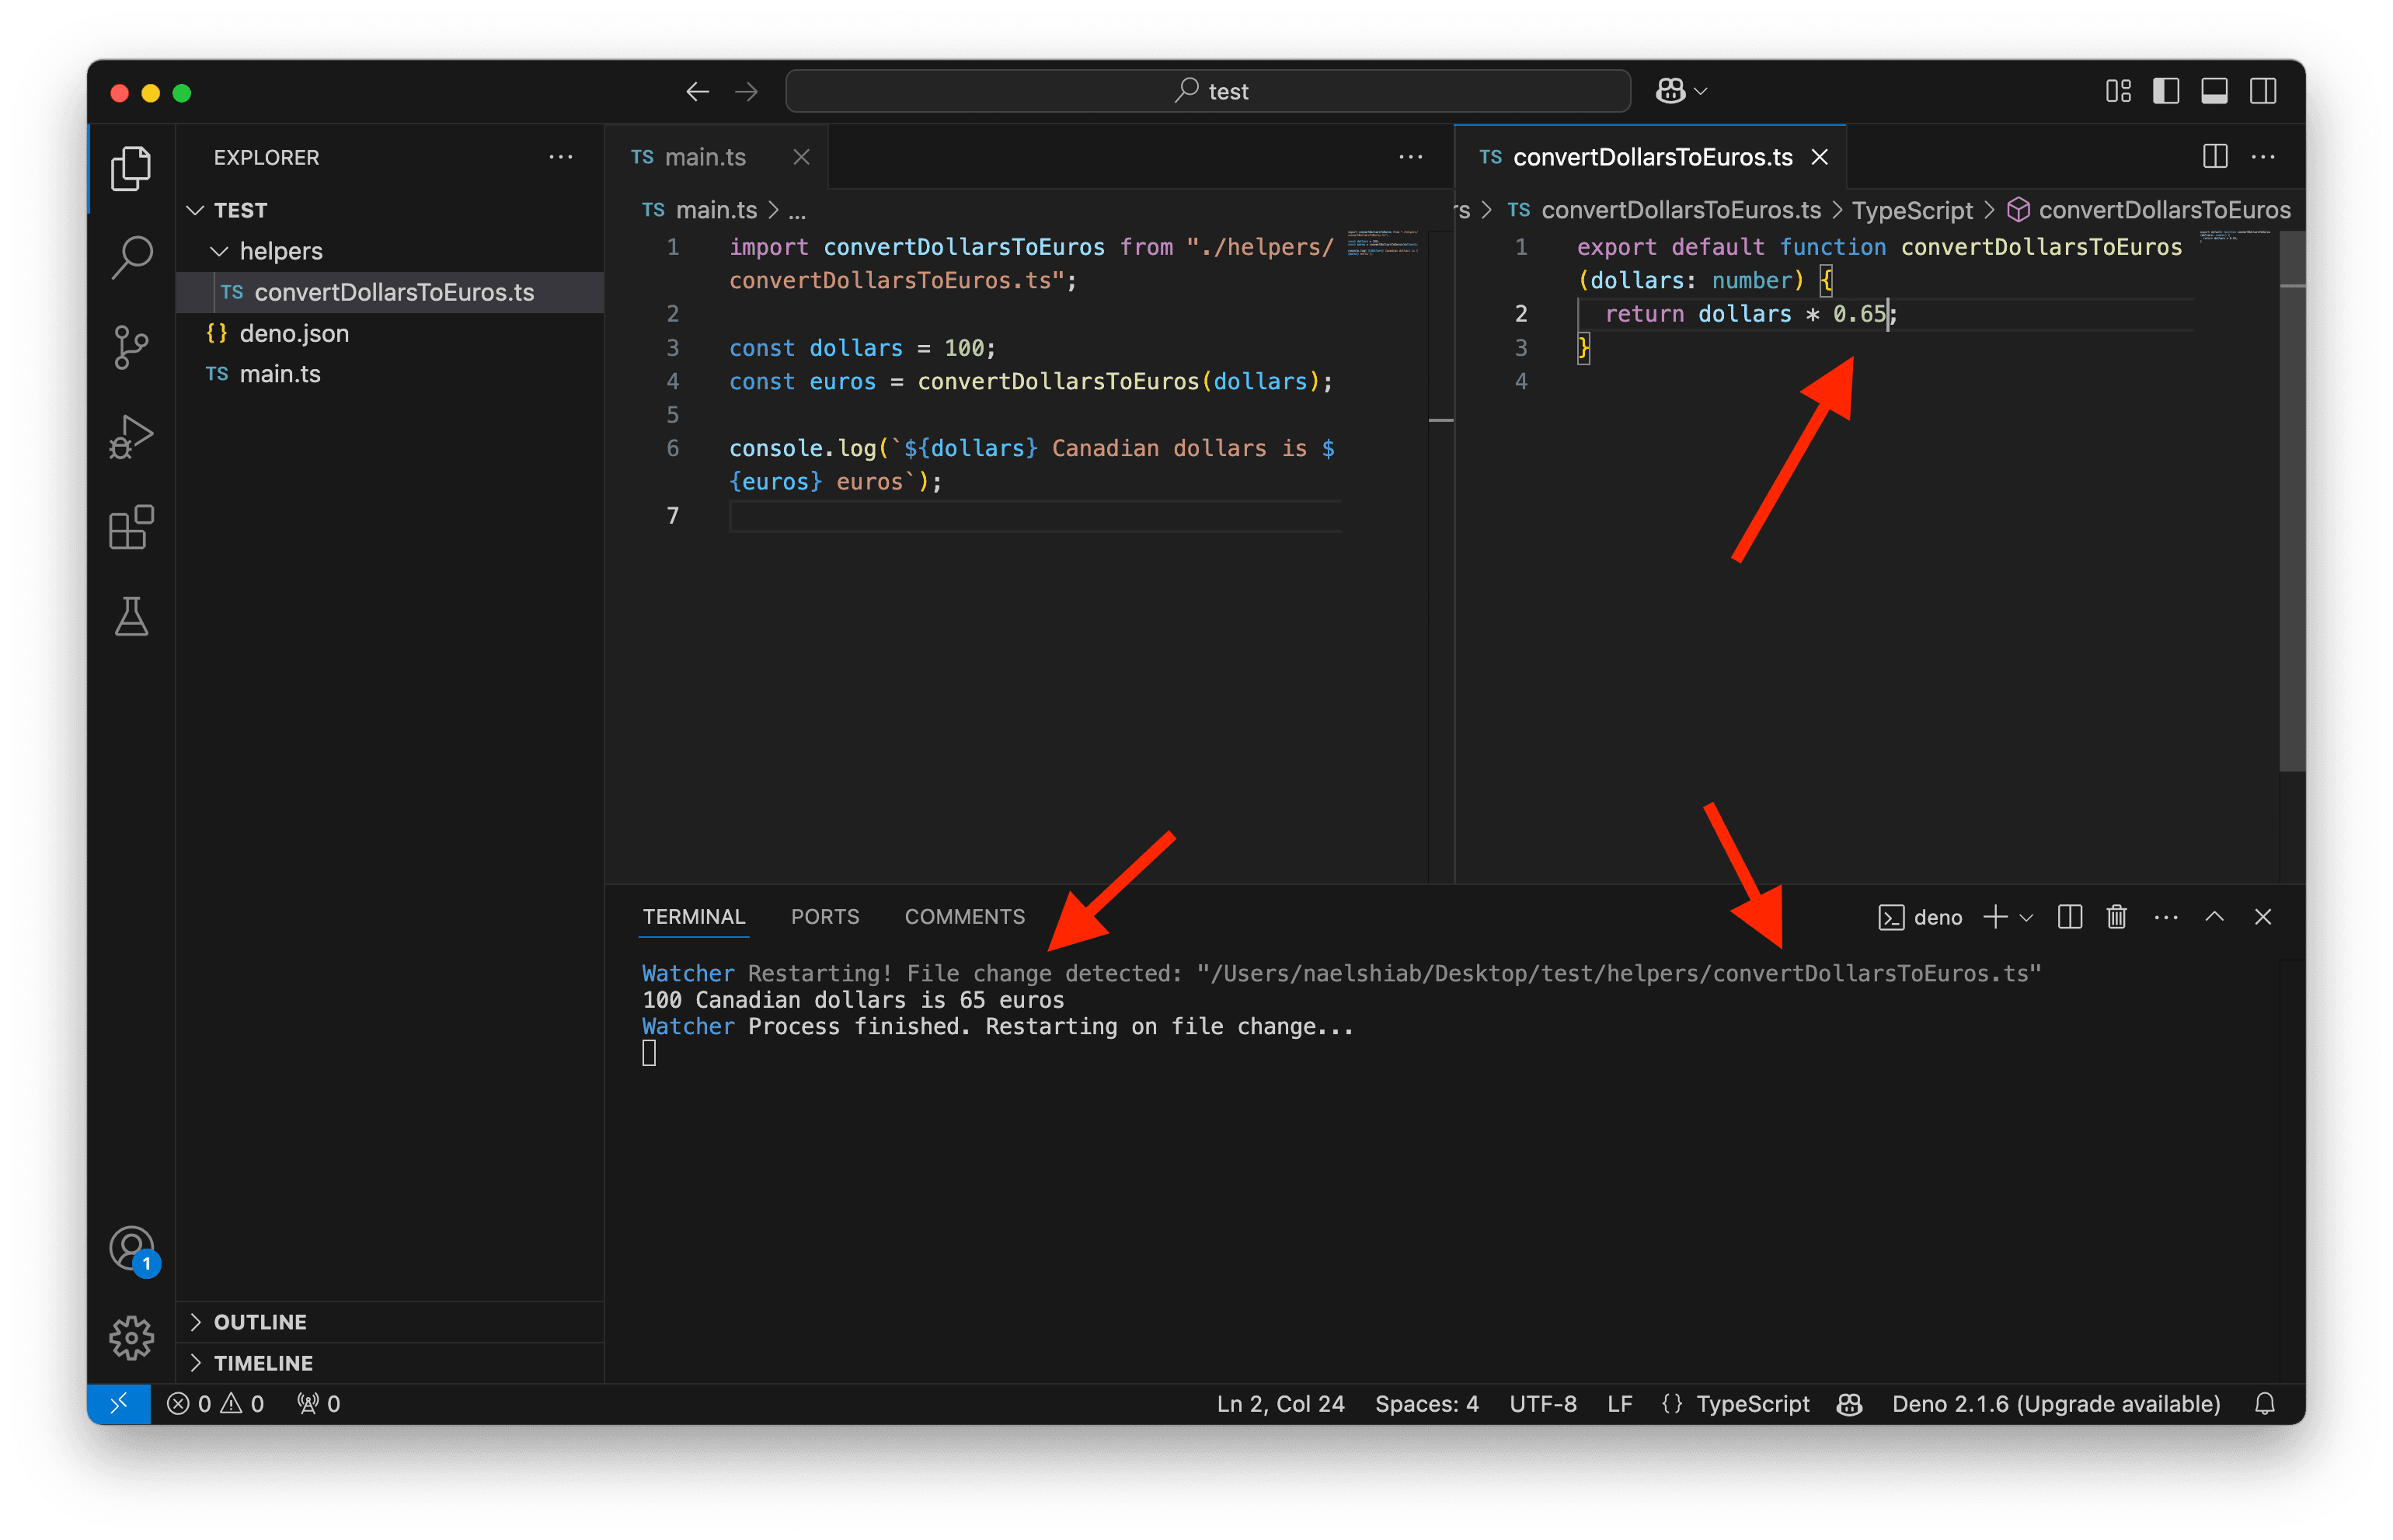Screen dimensions: 2393x1540
Task: Select the deno terminal instance
Action: click(1921, 917)
